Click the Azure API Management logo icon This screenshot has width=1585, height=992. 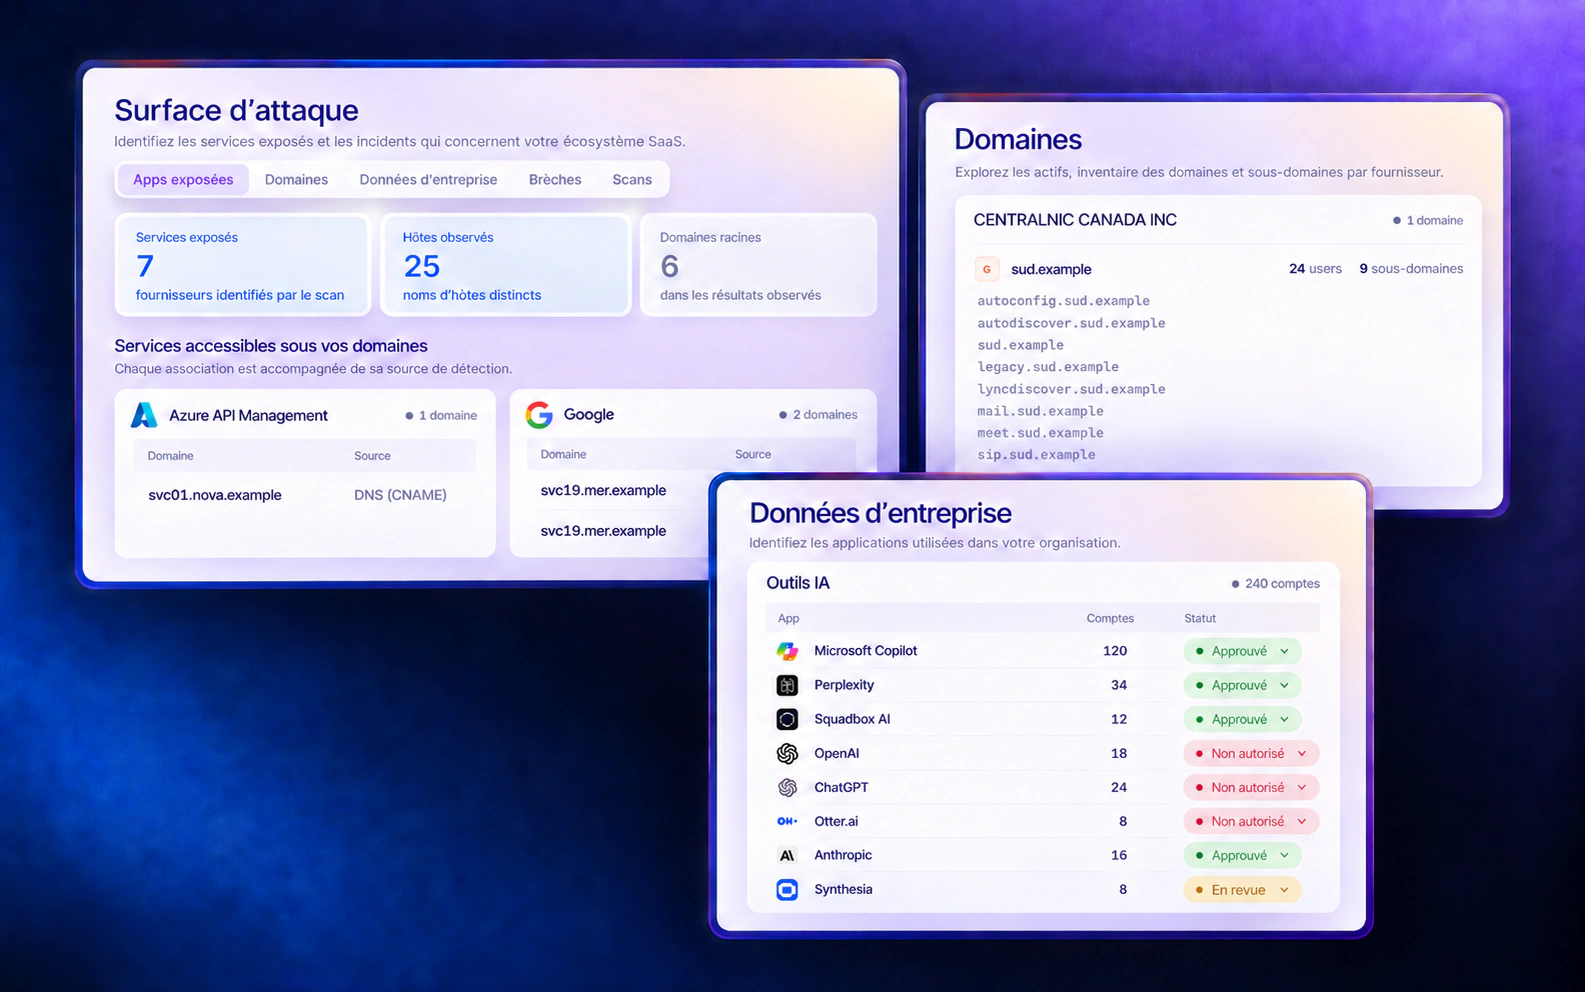coord(144,415)
